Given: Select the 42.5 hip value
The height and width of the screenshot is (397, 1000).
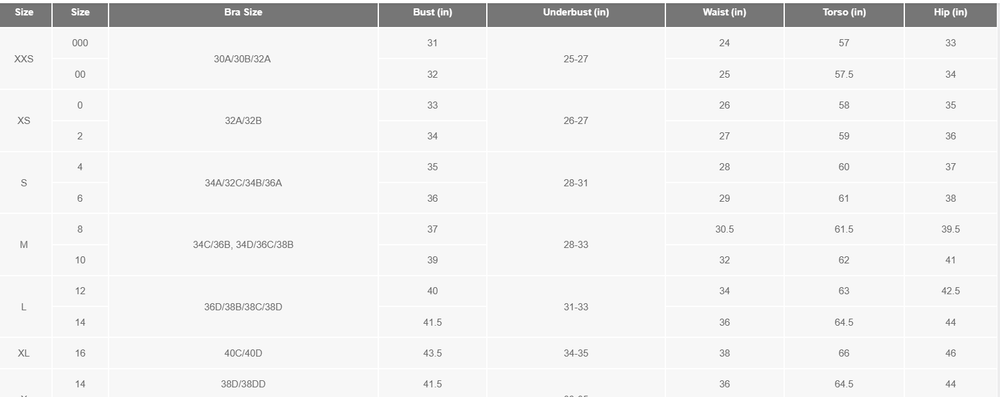Looking at the screenshot, I should tap(950, 291).
